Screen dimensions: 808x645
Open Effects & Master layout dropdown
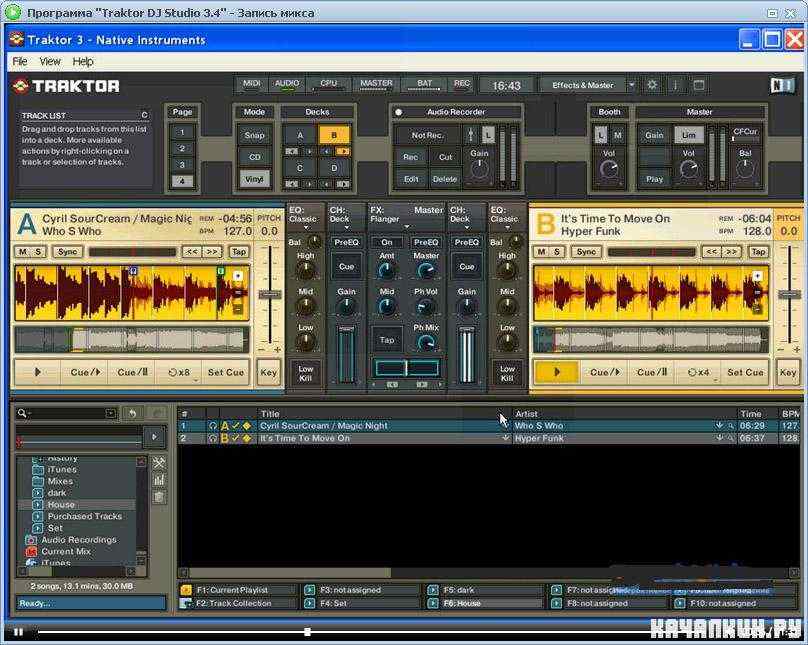(632, 85)
